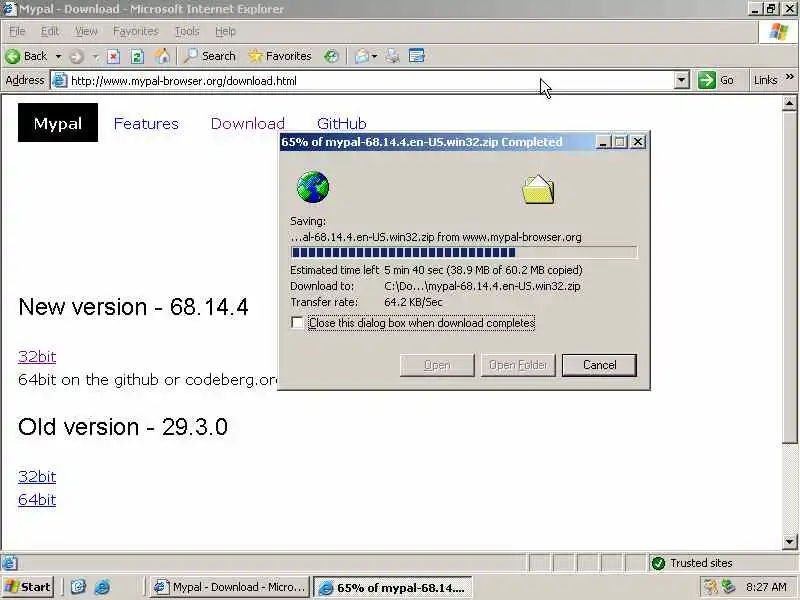Click the IE page icon in status bar

point(9,563)
